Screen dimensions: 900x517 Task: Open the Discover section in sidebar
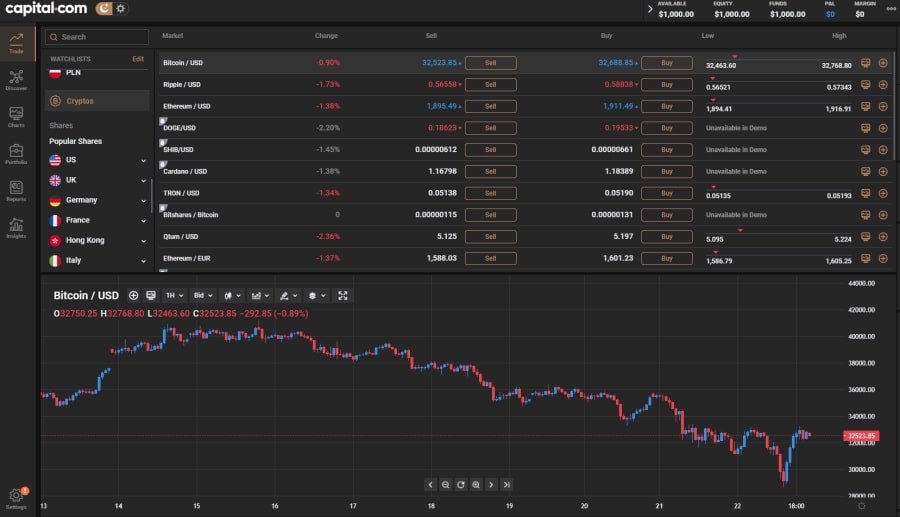point(16,79)
